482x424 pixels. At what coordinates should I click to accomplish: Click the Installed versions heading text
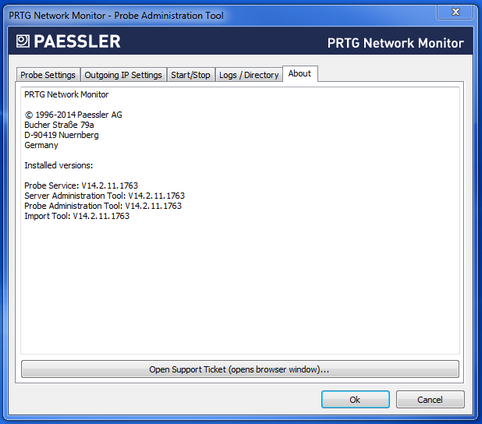[59, 165]
